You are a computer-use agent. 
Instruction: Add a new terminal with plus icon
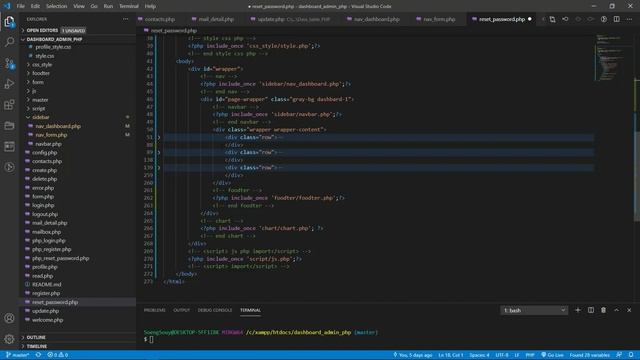coord(578,310)
